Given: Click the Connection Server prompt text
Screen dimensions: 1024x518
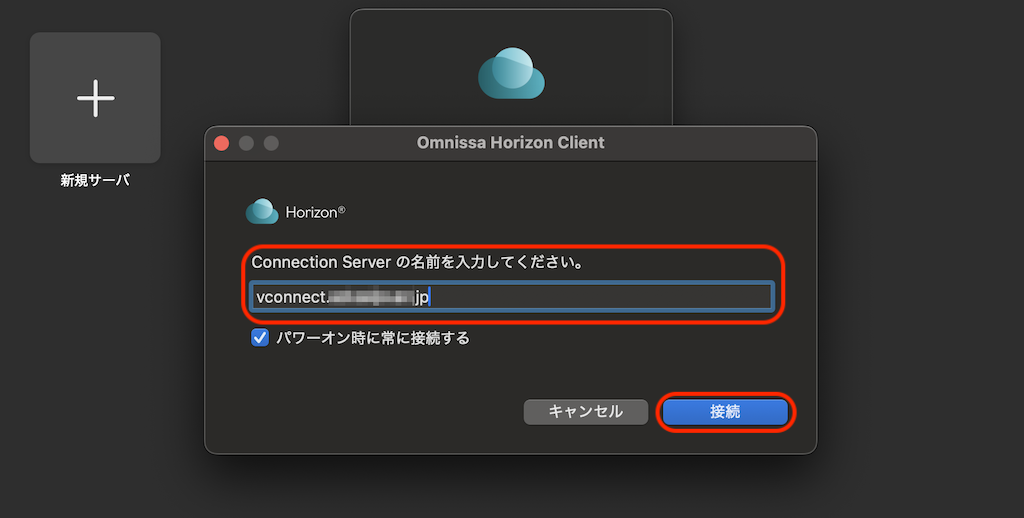Looking at the screenshot, I should (x=417, y=262).
